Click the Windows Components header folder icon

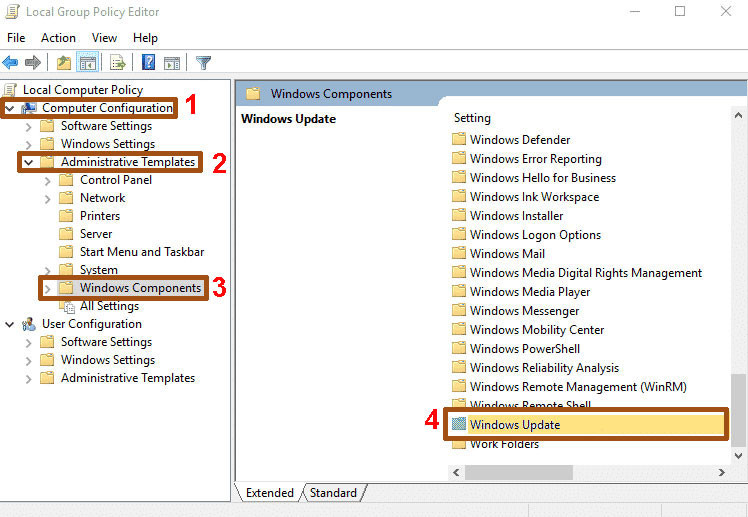(x=253, y=93)
